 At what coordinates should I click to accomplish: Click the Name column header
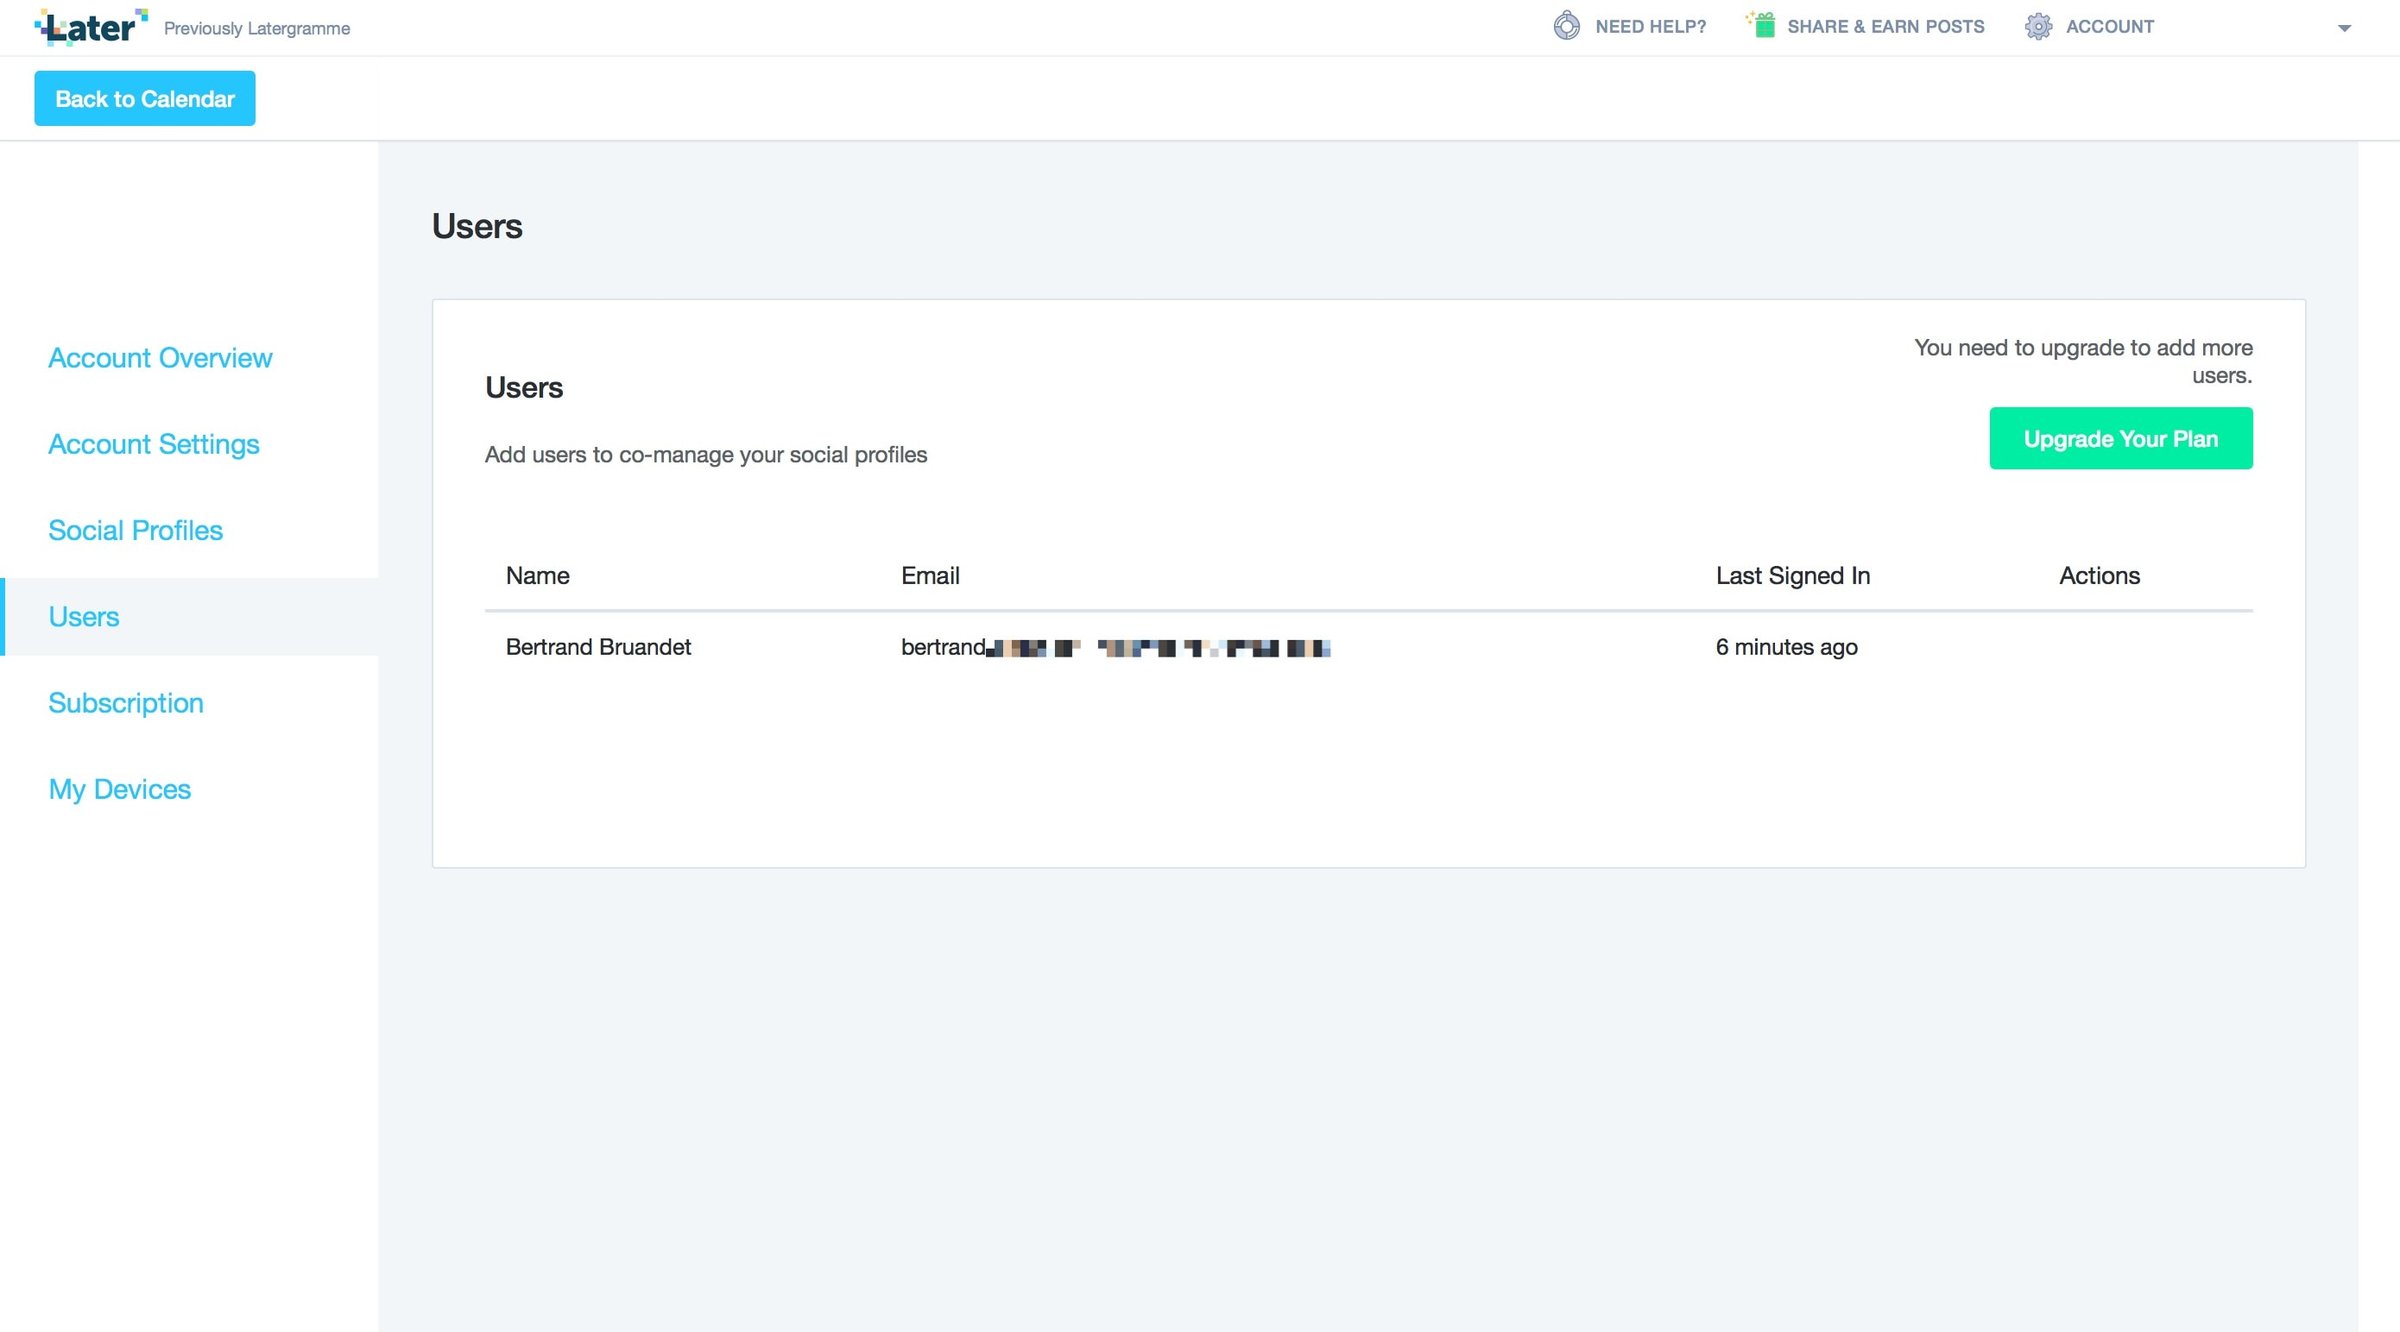tap(537, 576)
